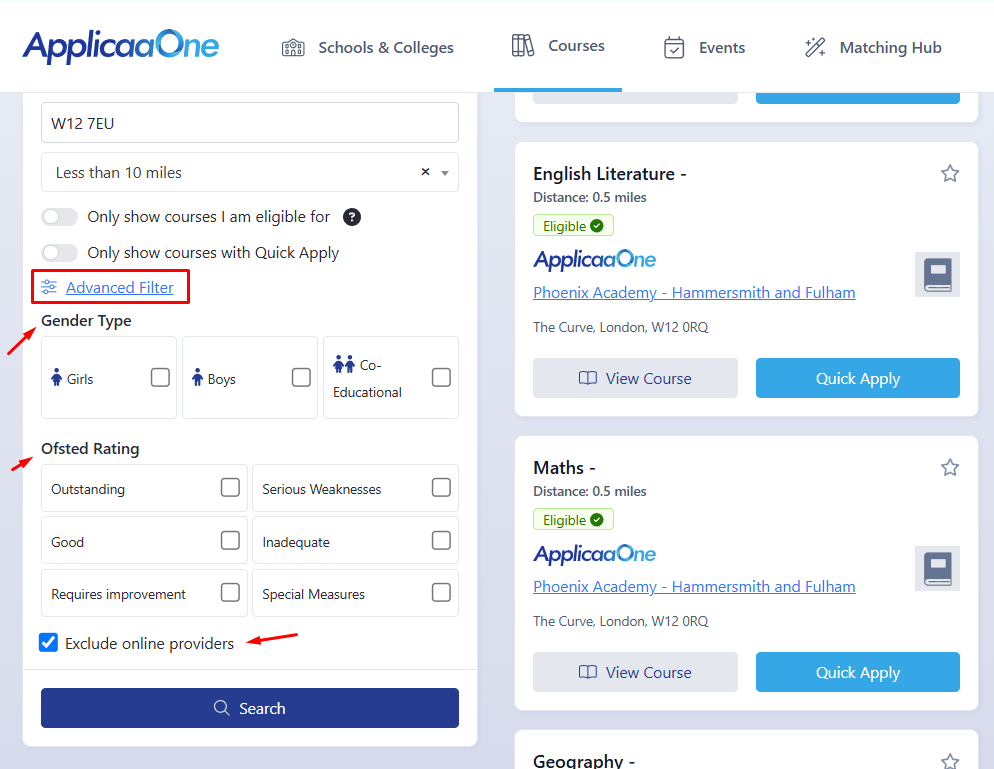The height and width of the screenshot is (769, 994).
Task: Enable 'Only show courses I am eligible for'
Action: pyautogui.click(x=59, y=216)
